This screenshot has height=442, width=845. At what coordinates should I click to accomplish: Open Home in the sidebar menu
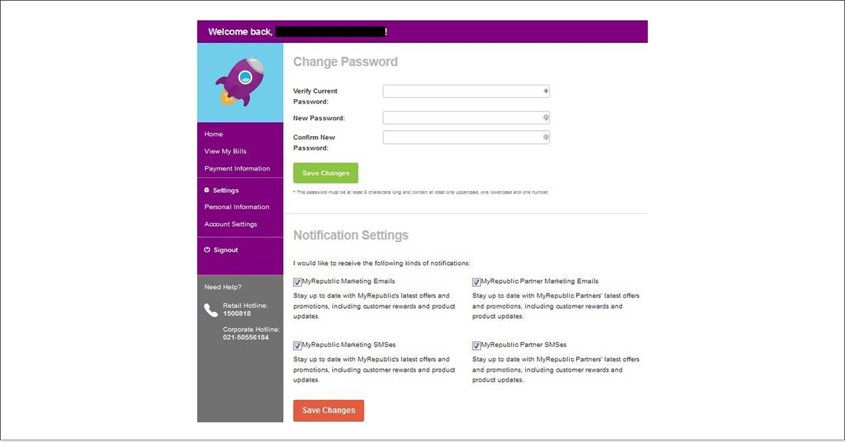tap(213, 134)
